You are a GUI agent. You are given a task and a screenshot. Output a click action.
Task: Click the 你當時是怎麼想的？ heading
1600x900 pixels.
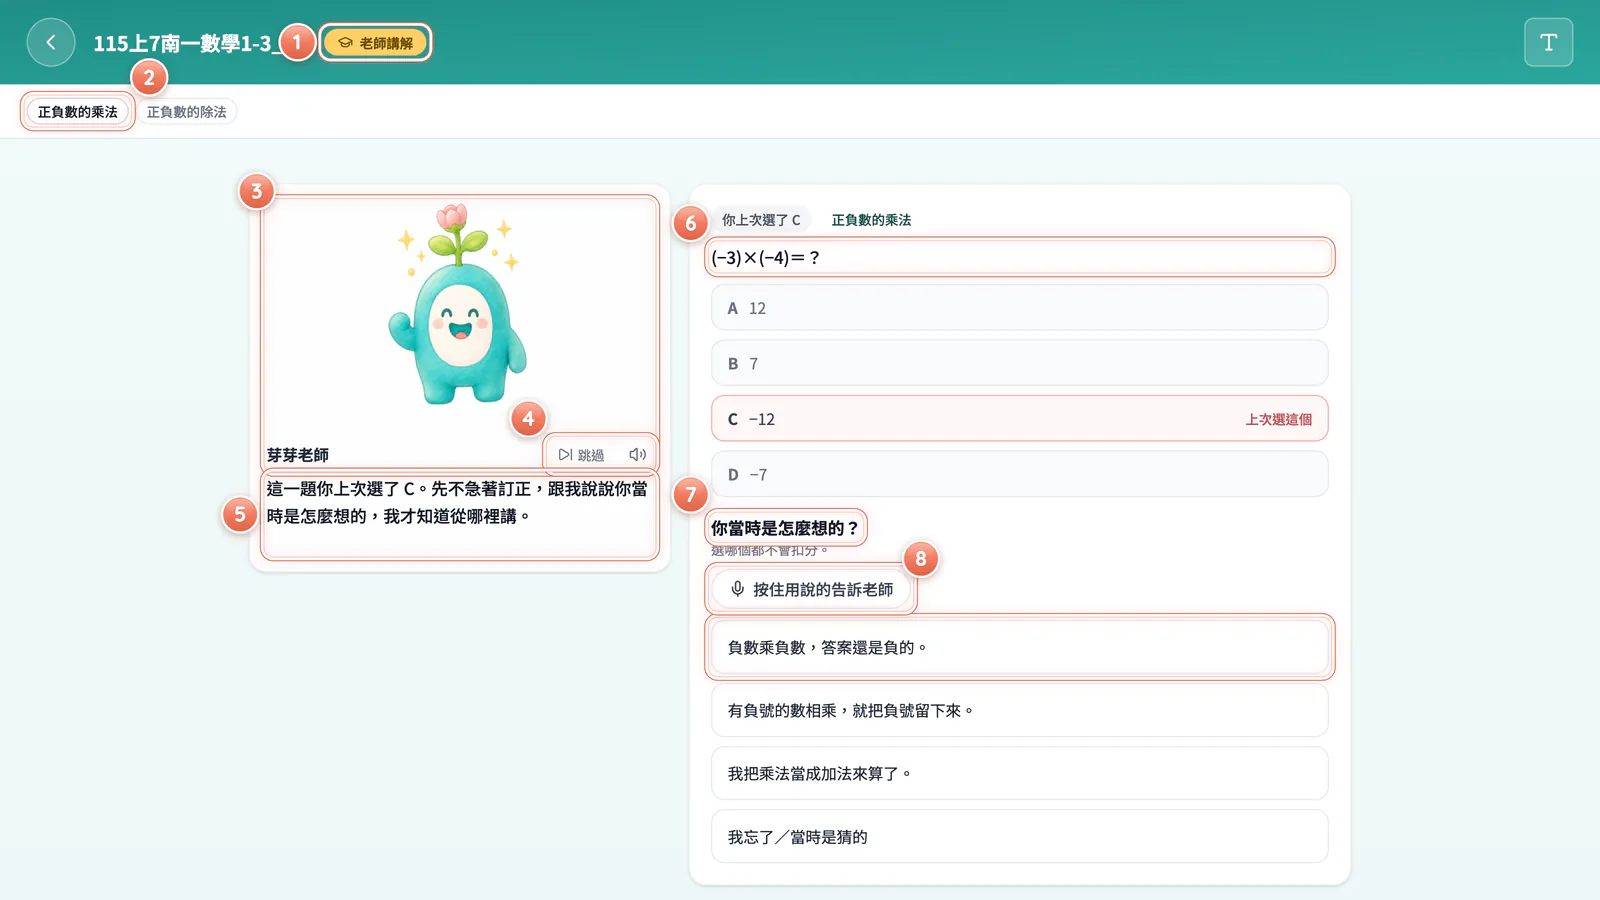pos(785,528)
